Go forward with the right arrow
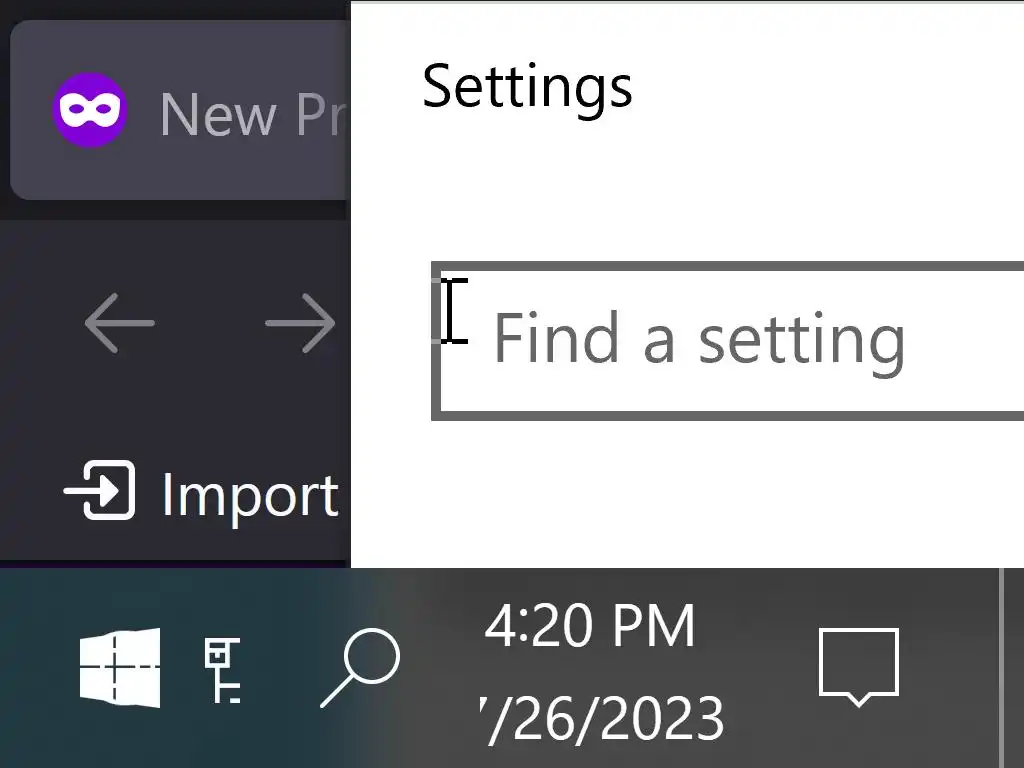Screen dimensions: 1024x768 (300, 323)
